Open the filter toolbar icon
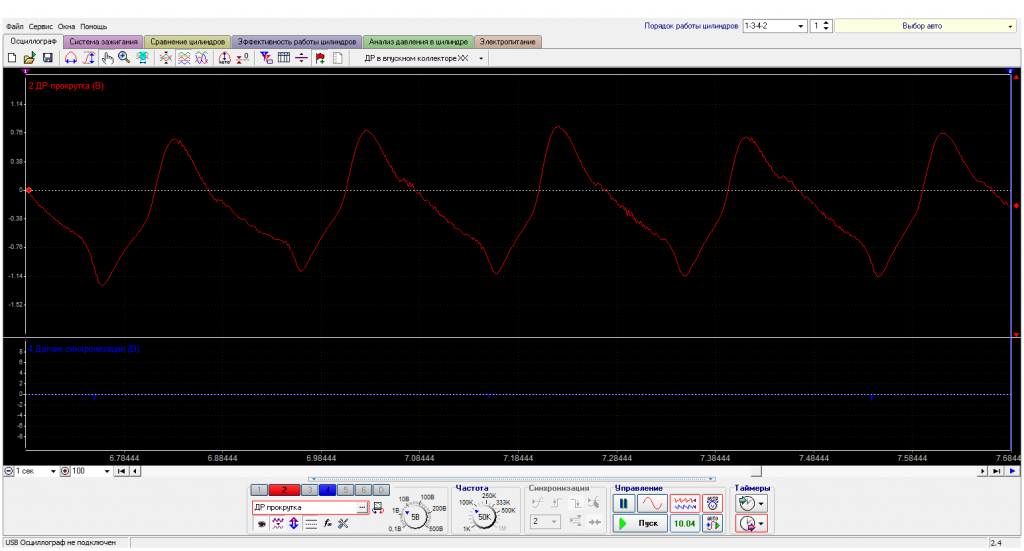The height and width of the screenshot is (551, 1024). (266, 58)
